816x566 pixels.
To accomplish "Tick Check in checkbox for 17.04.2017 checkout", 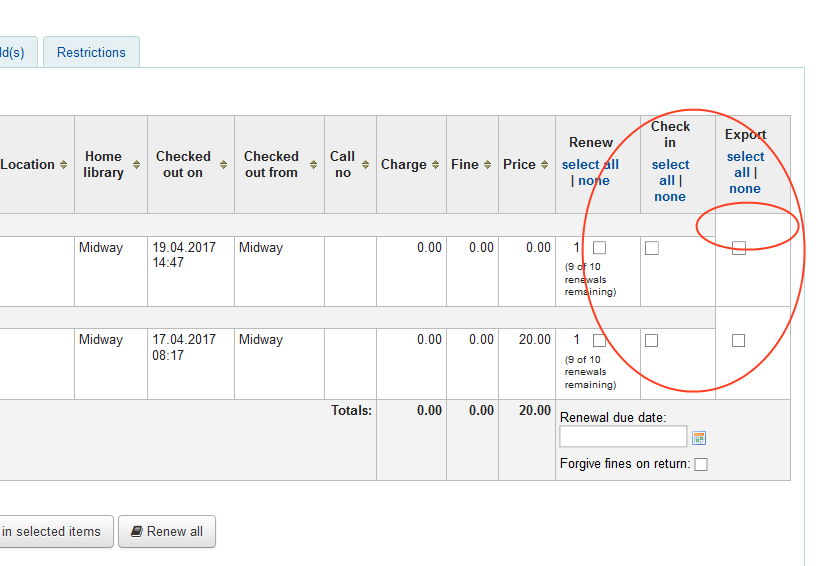I will 652,340.
